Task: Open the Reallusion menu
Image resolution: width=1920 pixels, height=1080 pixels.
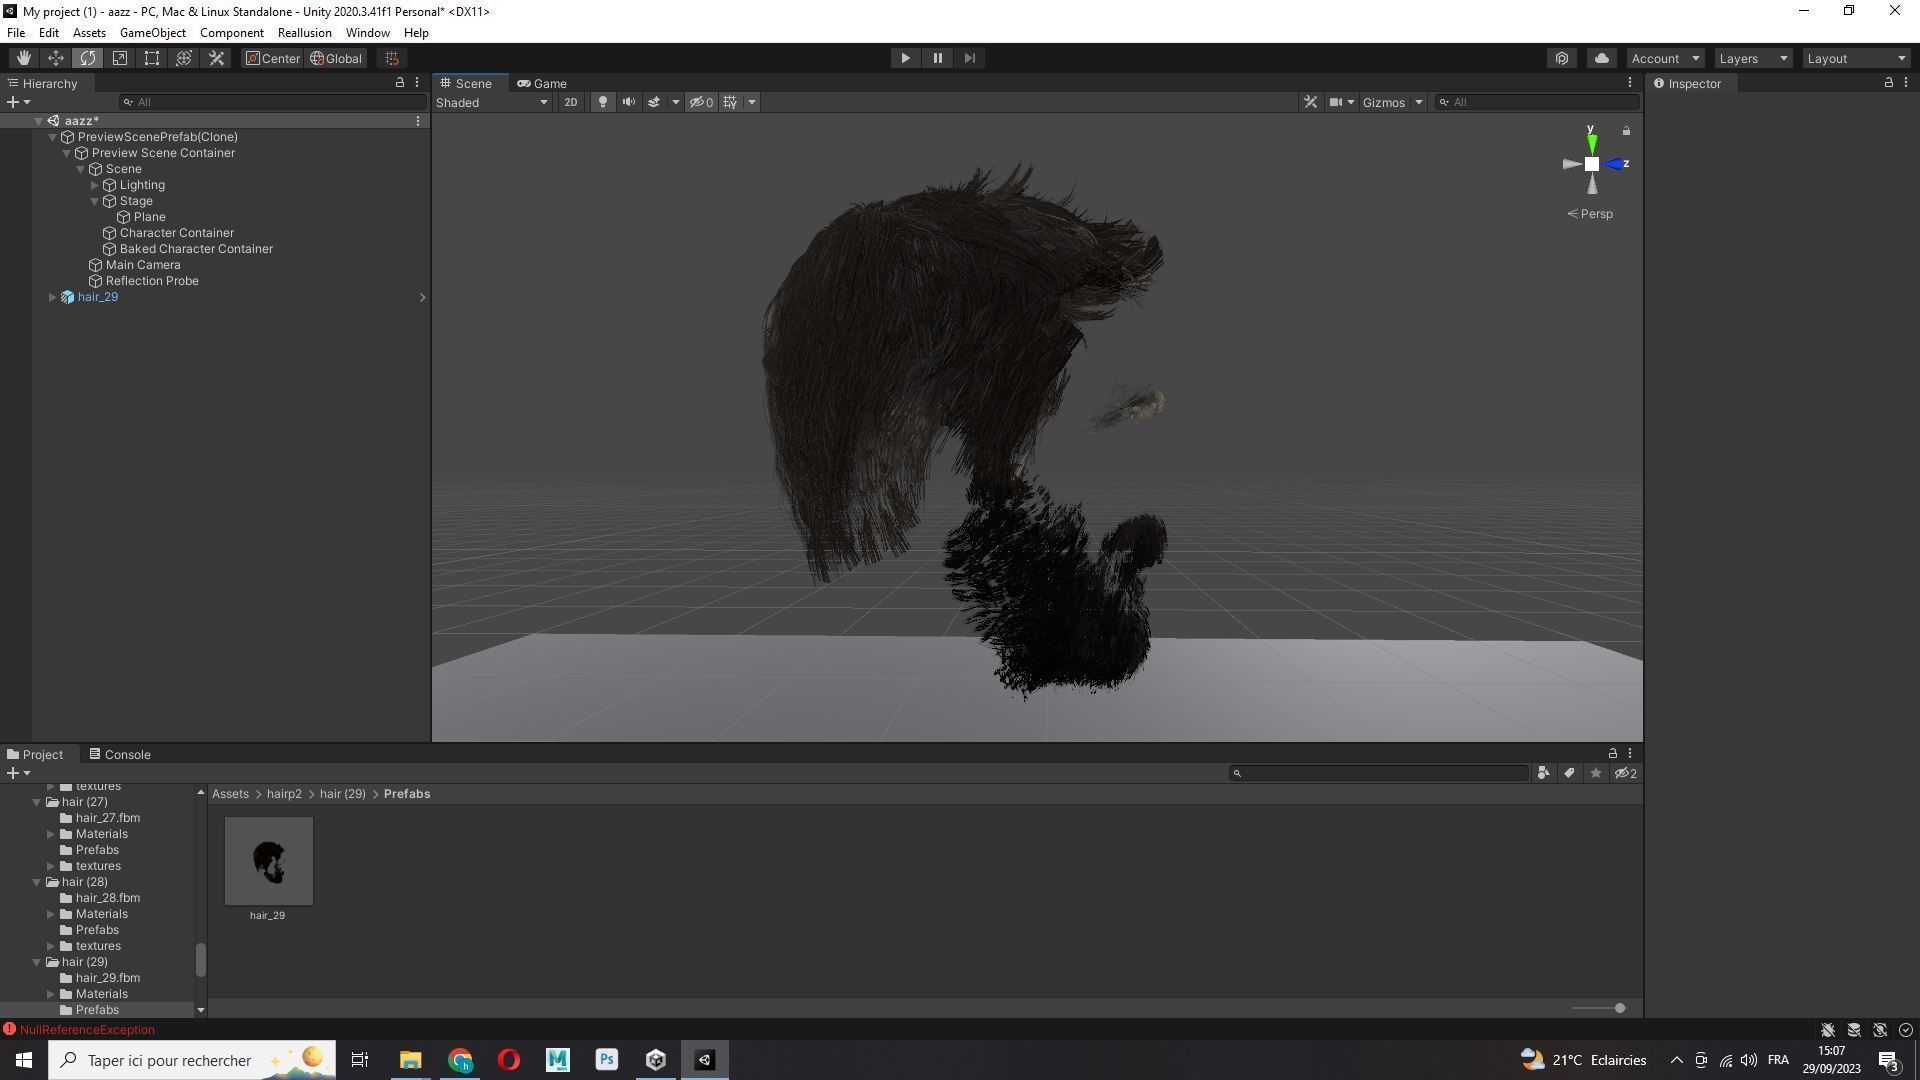Action: (304, 33)
